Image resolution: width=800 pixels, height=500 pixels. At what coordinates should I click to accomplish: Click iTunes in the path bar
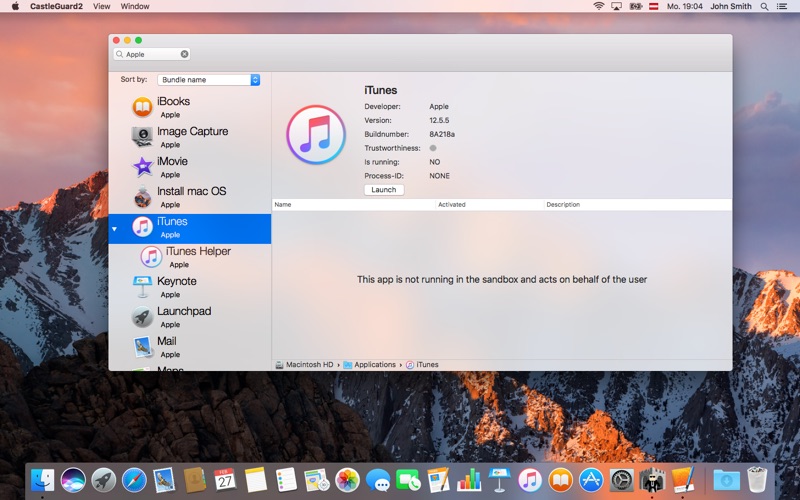tap(422, 365)
